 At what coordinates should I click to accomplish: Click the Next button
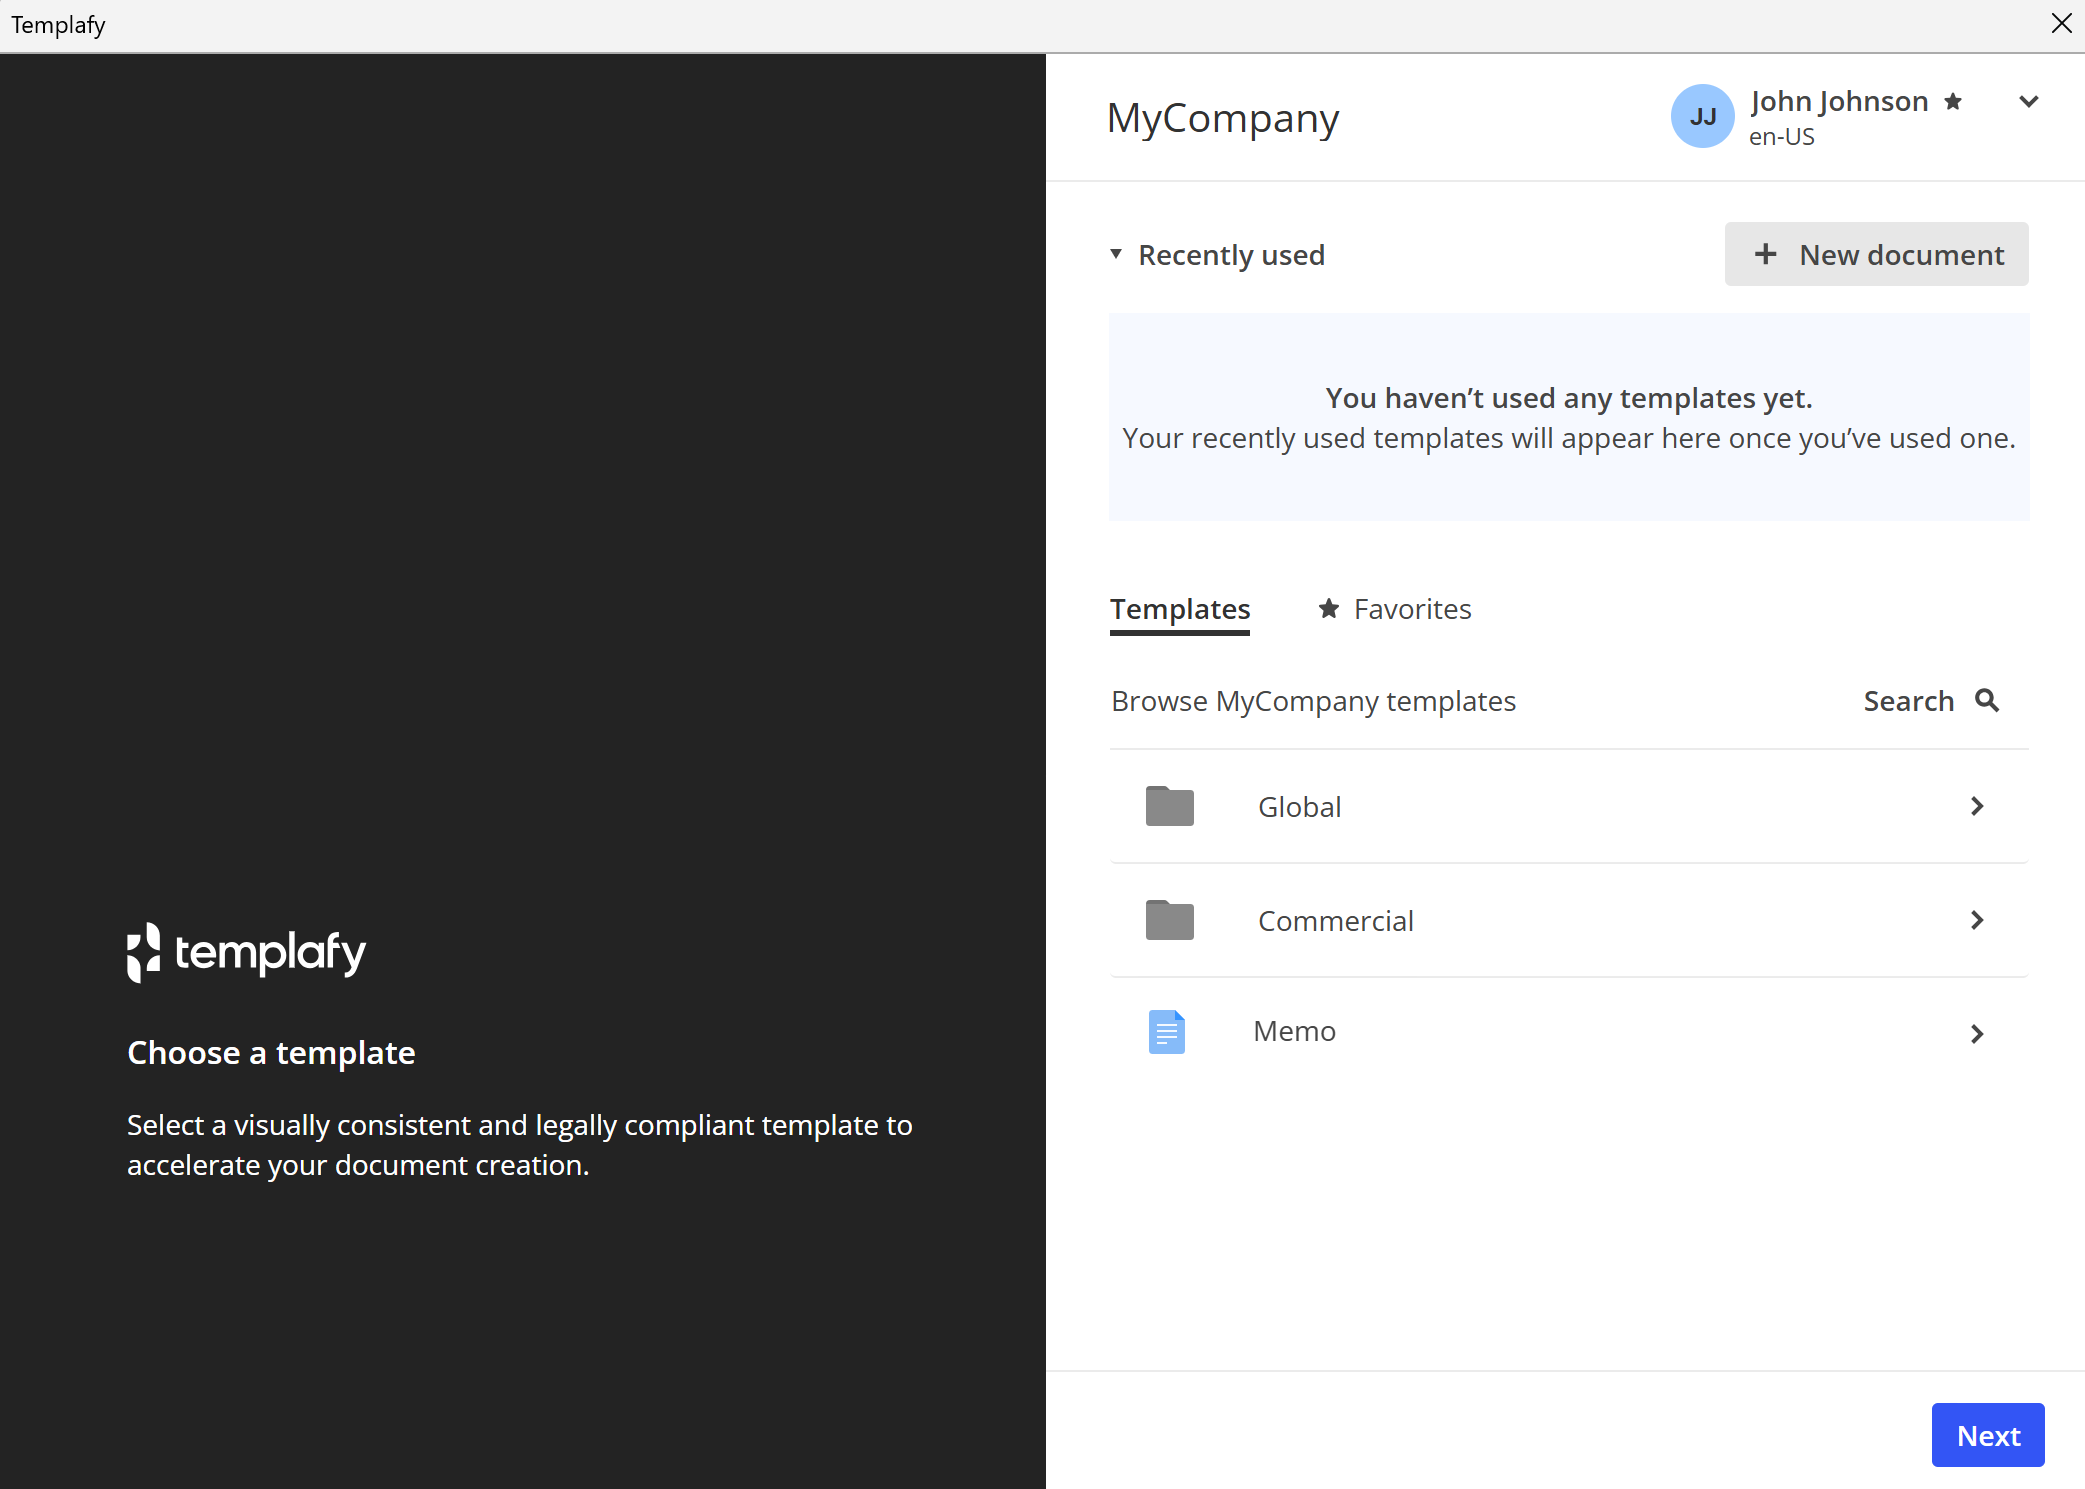(1988, 1435)
